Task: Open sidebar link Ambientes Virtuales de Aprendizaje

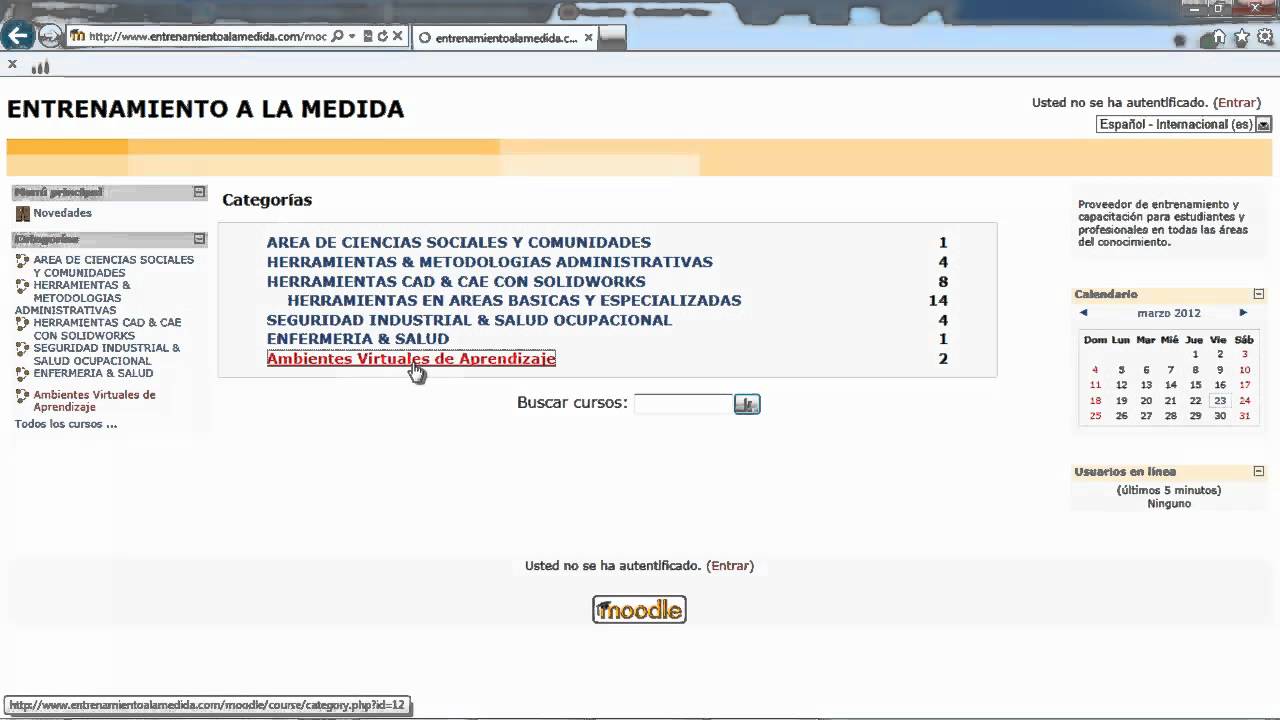Action: 94,401
